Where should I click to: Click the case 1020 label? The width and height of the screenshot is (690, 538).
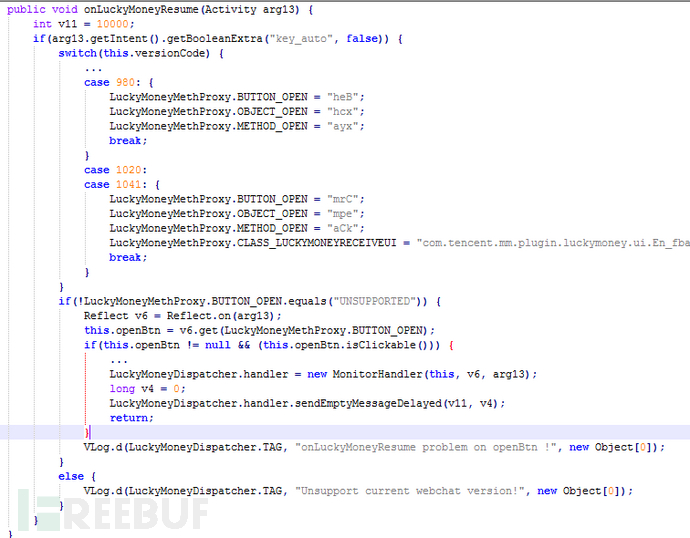pos(115,170)
